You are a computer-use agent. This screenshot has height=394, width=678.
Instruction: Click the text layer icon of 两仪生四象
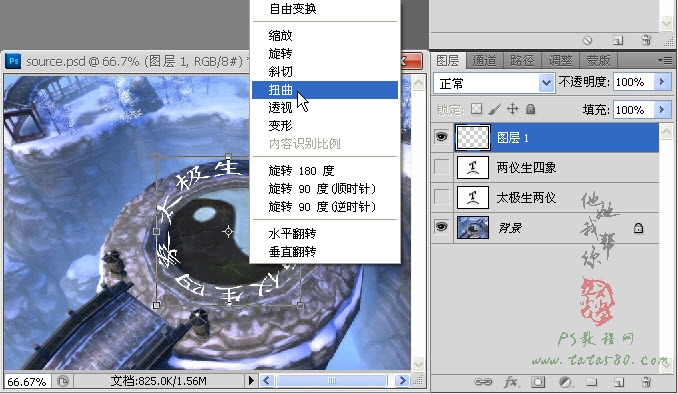point(473,168)
